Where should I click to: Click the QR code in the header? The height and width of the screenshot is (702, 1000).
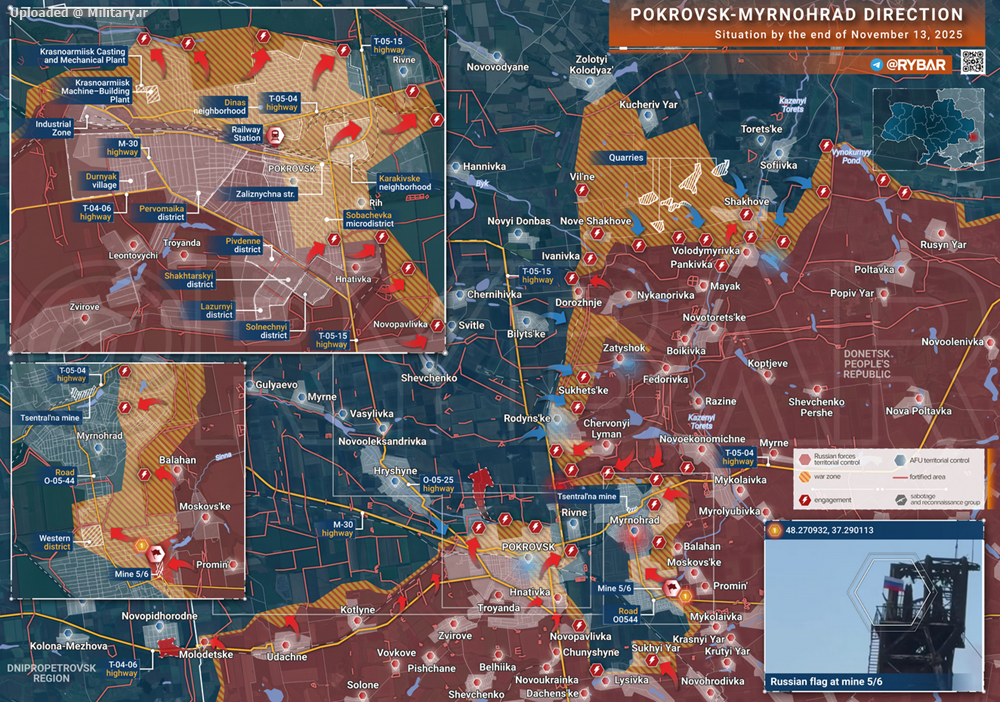tap(975, 61)
